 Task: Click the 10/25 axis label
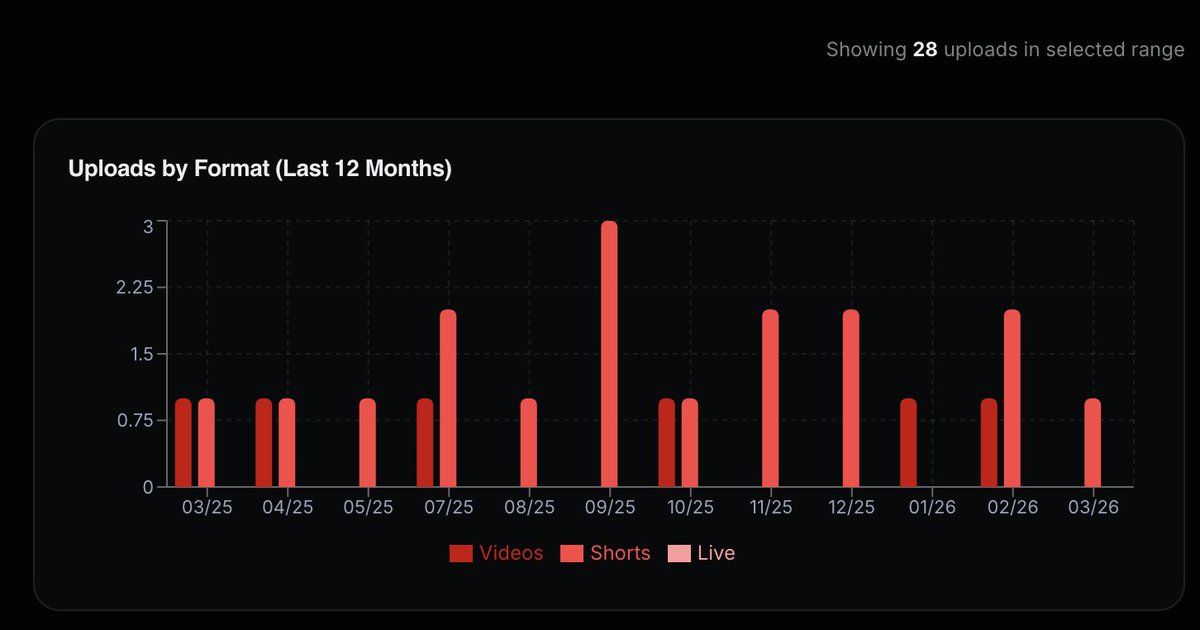point(690,507)
